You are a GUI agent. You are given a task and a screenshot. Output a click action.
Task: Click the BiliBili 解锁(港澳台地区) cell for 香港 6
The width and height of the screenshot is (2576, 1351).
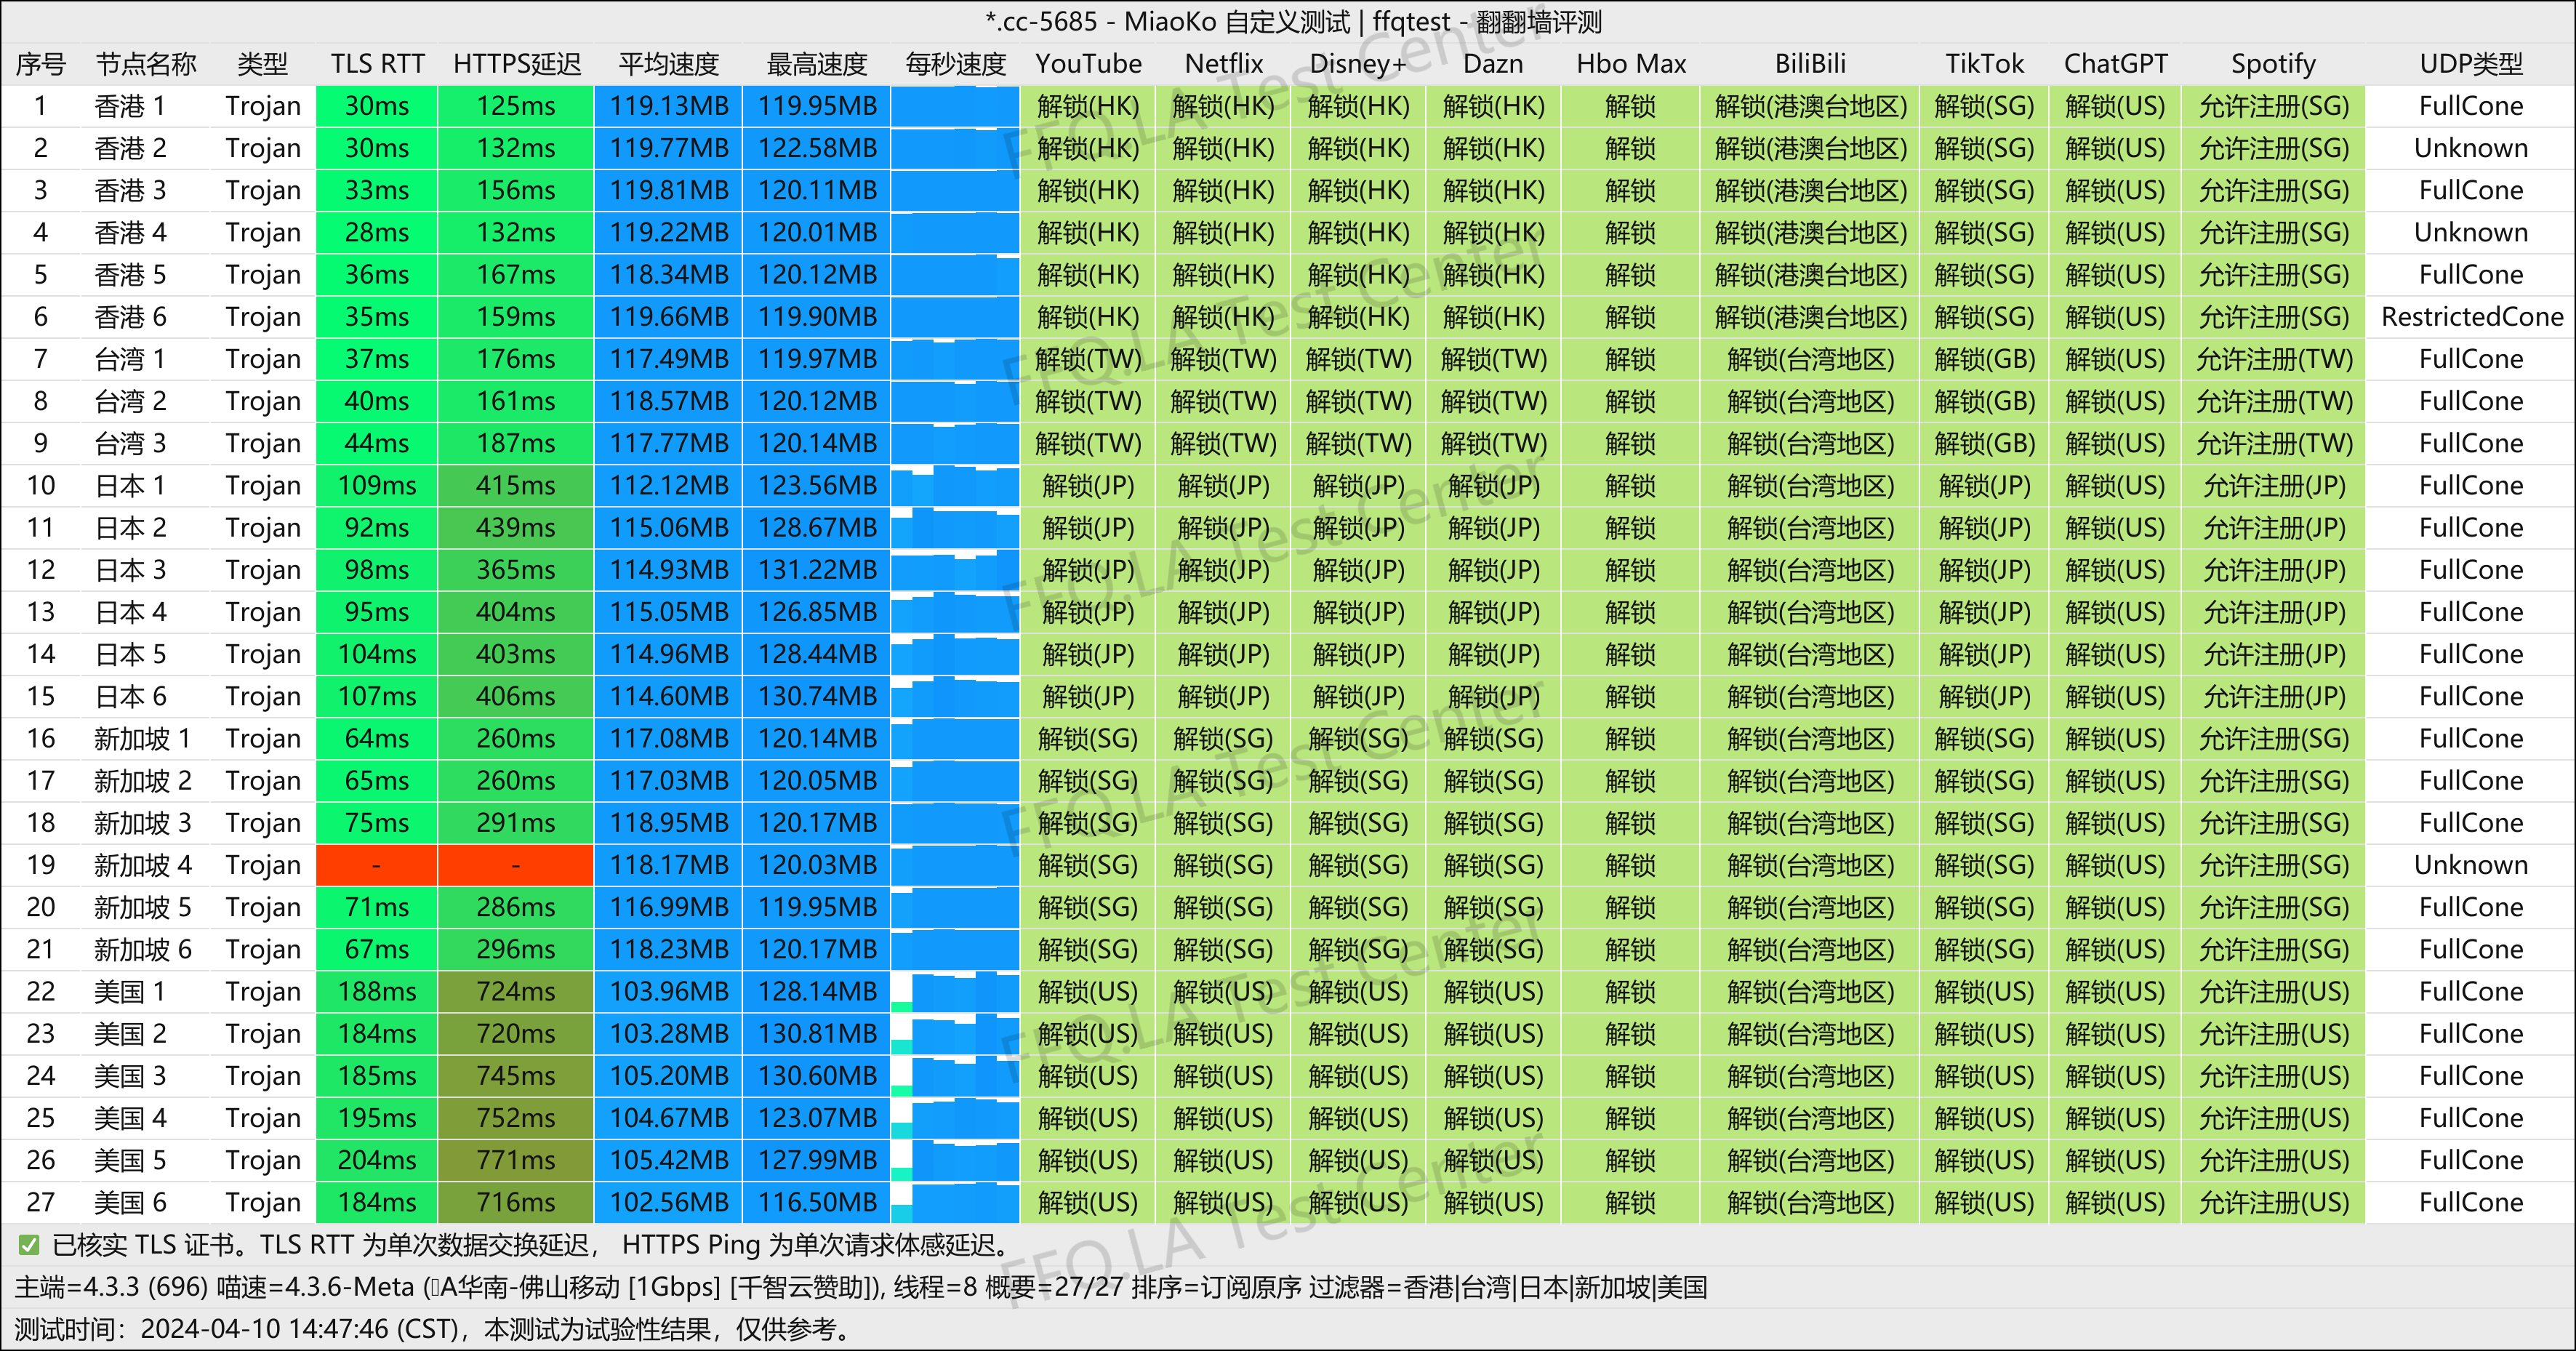1810,317
